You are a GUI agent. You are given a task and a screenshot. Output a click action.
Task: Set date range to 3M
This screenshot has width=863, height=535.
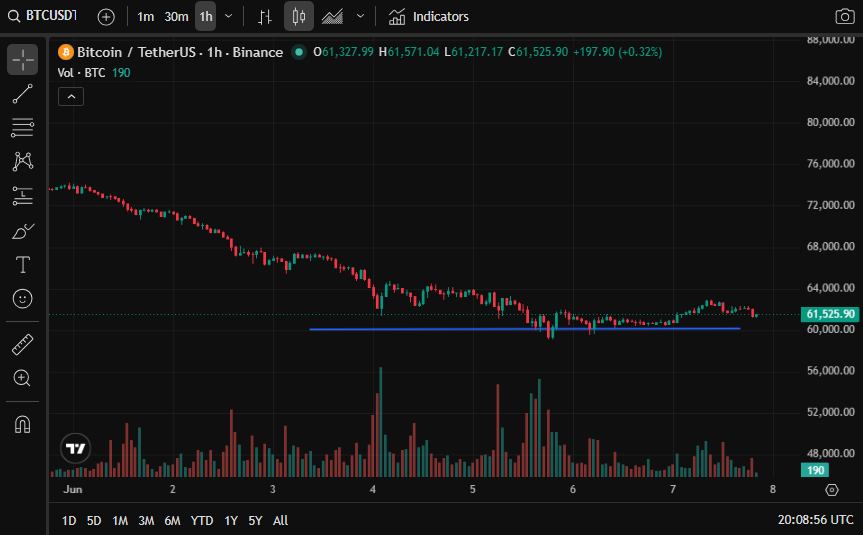(146, 521)
